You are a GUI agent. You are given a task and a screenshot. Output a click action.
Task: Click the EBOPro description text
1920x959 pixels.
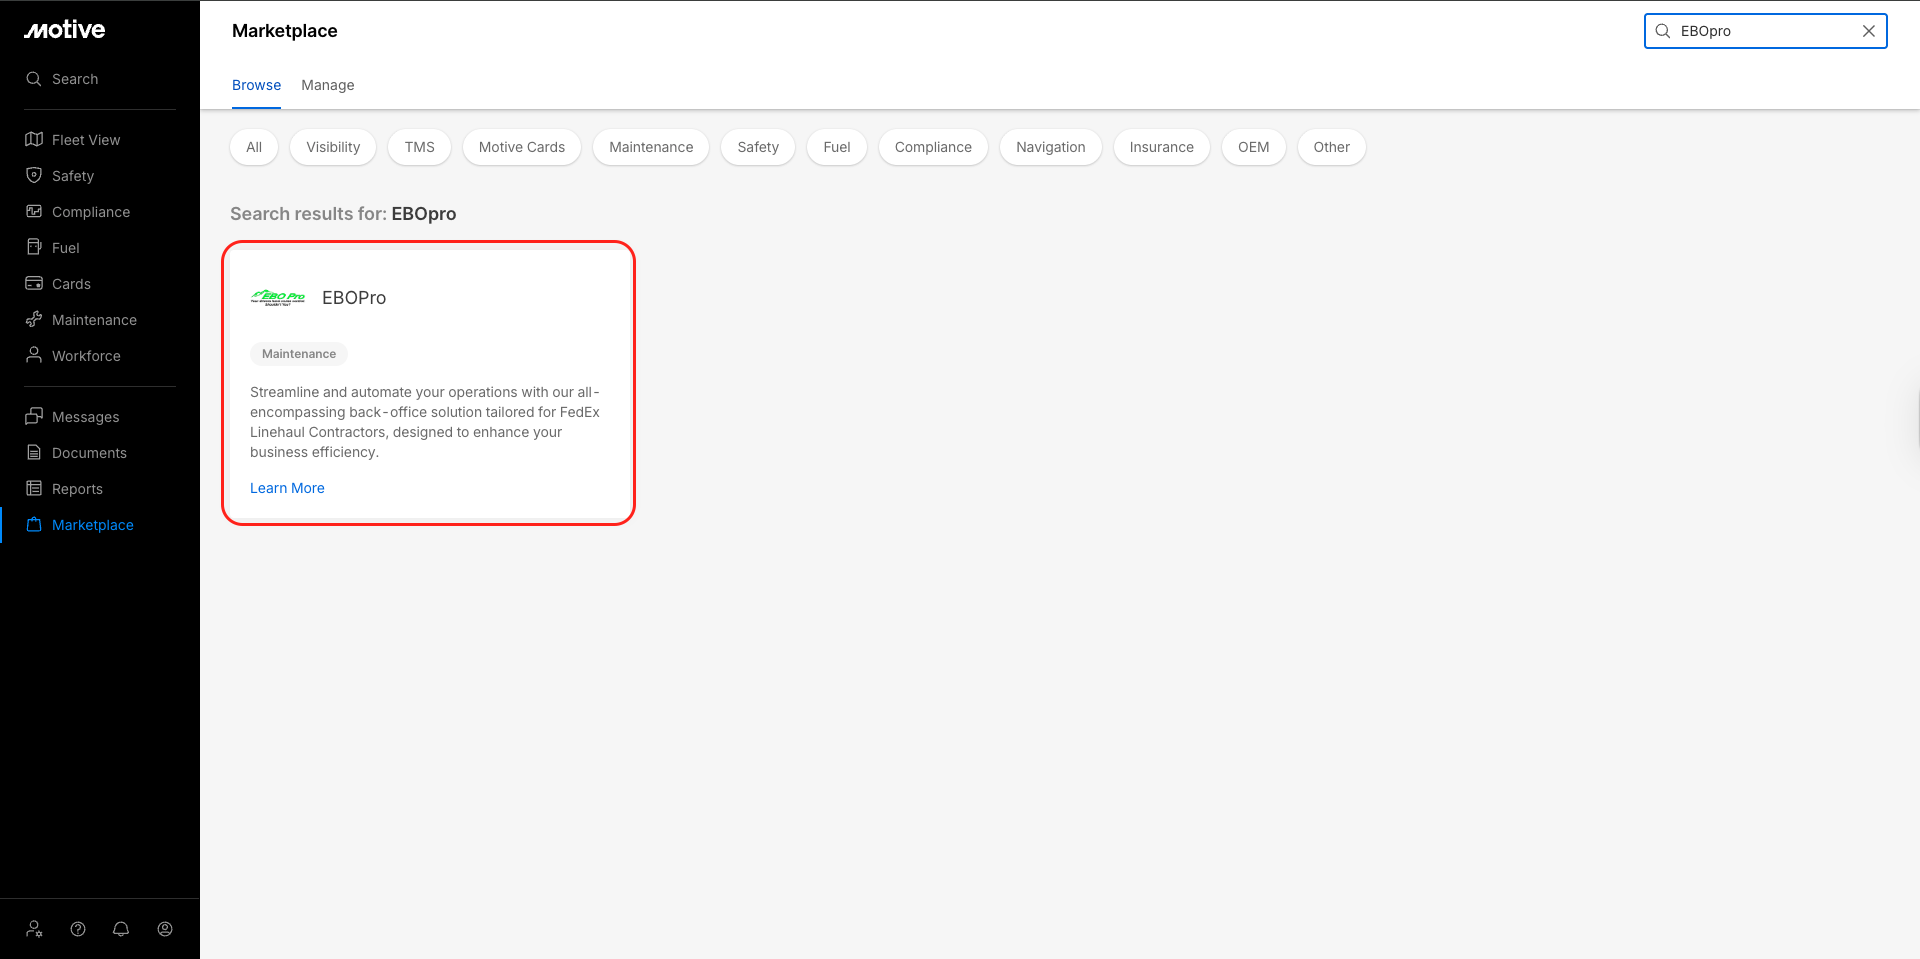click(x=425, y=422)
